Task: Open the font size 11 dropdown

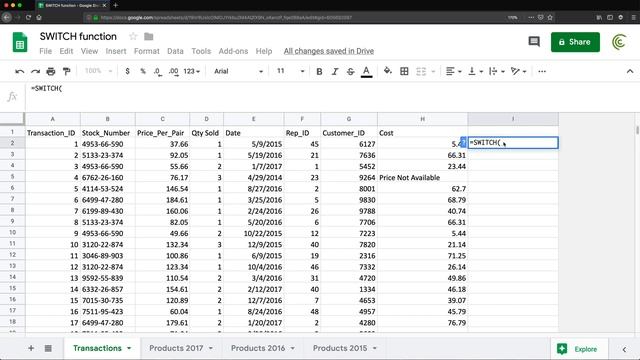Action: 291,71
